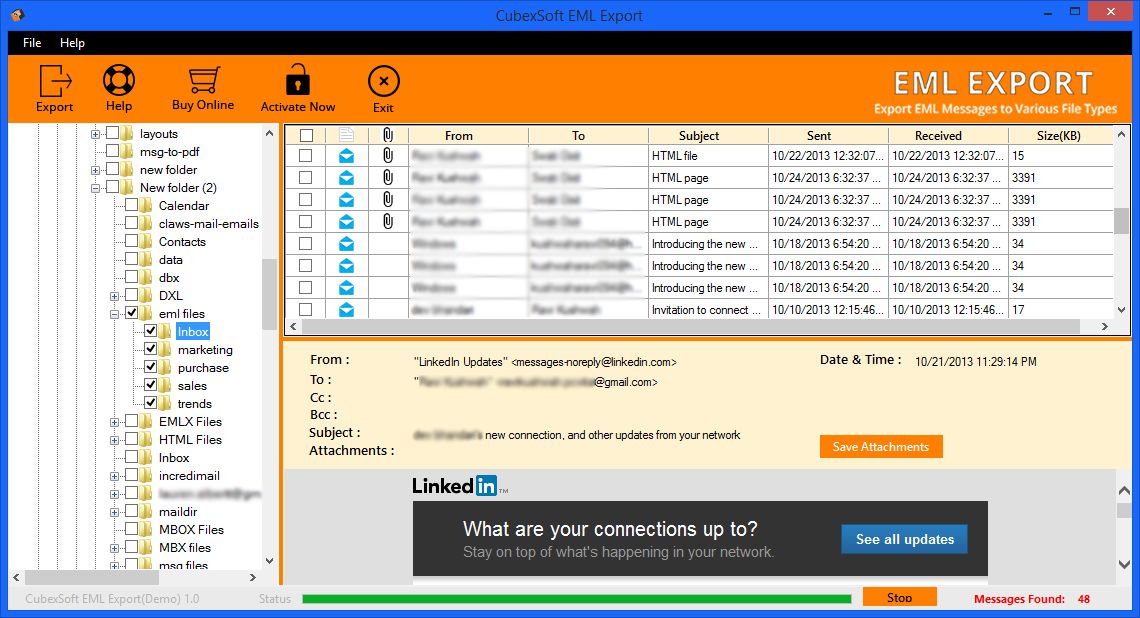Click the paperclip attachment column header icon
This screenshot has width=1140, height=618.
pyautogui.click(x=388, y=135)
